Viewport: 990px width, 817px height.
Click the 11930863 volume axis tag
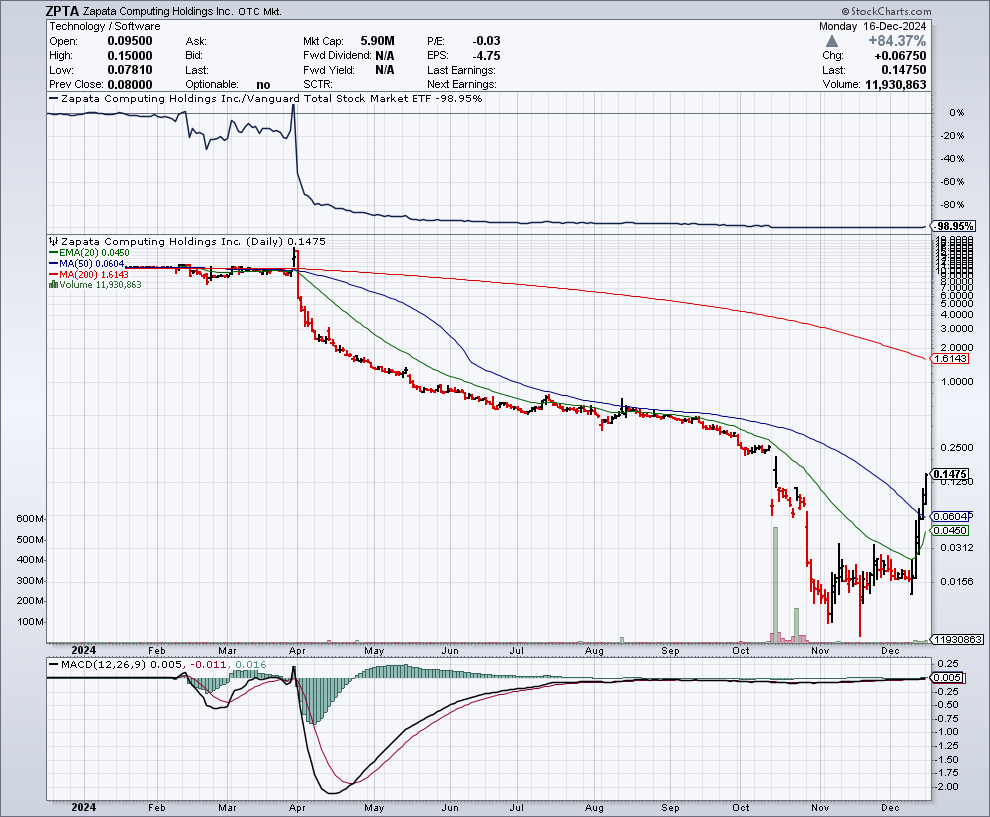(958, 640)
